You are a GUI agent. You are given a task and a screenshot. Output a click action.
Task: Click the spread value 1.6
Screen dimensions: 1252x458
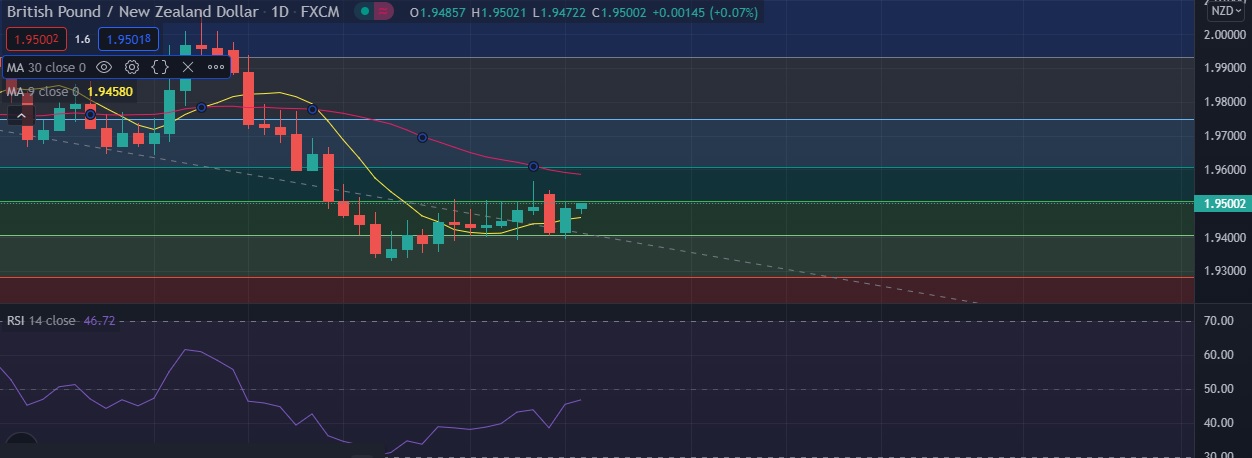pyautogui.click(x=82, y=39)
